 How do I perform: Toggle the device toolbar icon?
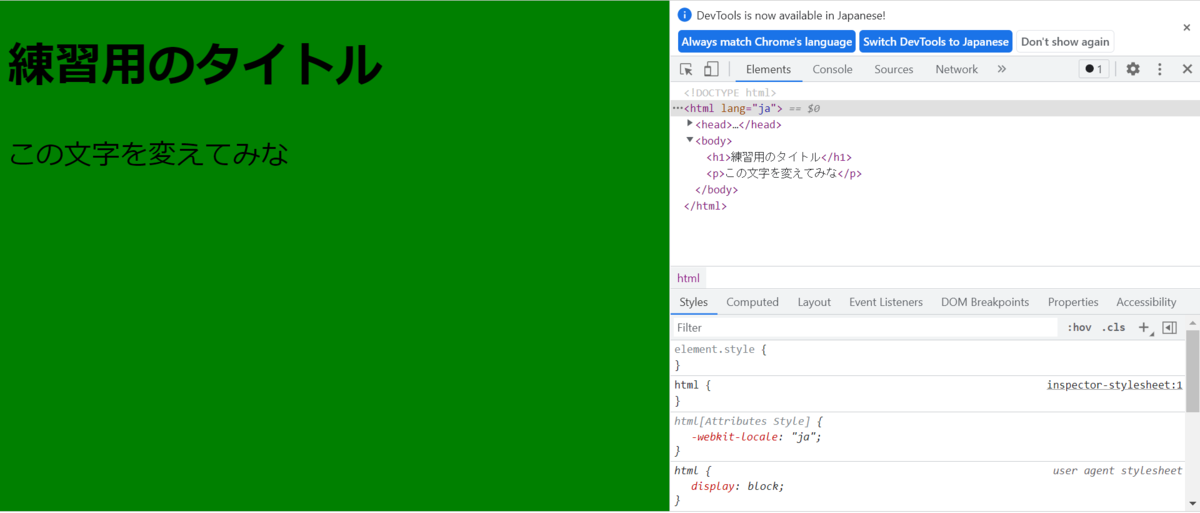711,69
